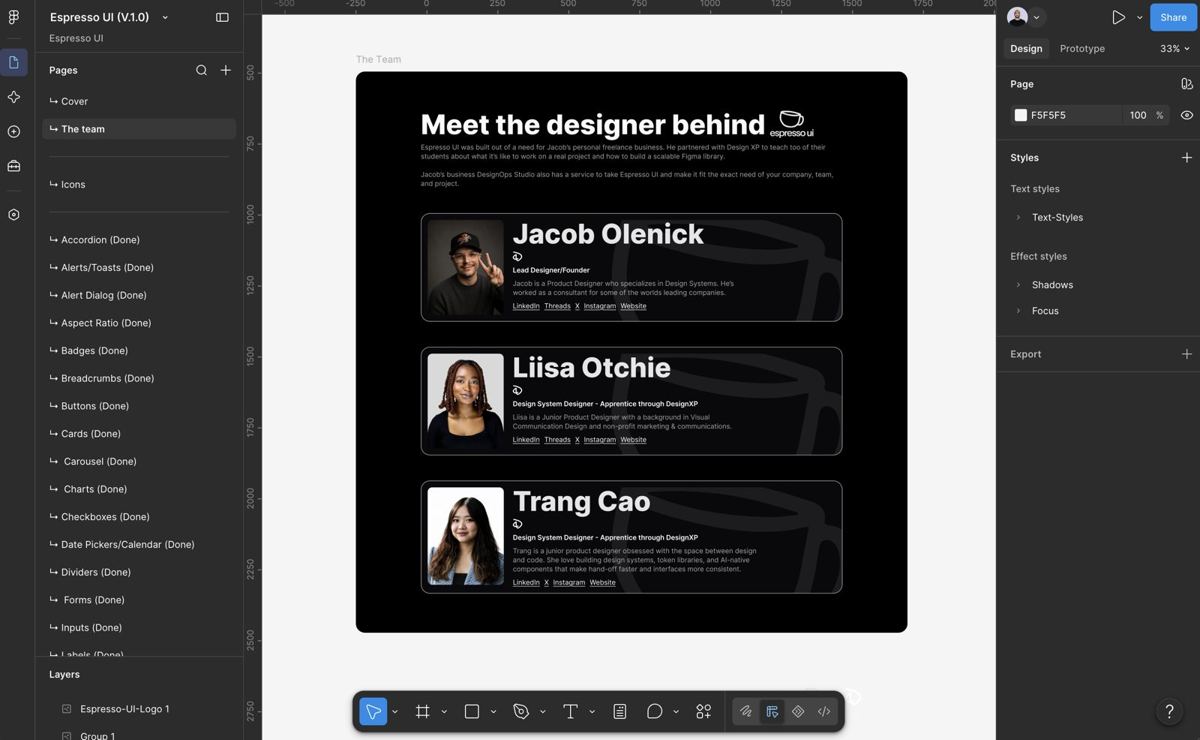The height and width of the screenshot is (740, 1200).
Task: Open the Actions components icon
Action: tap(704, 711)
